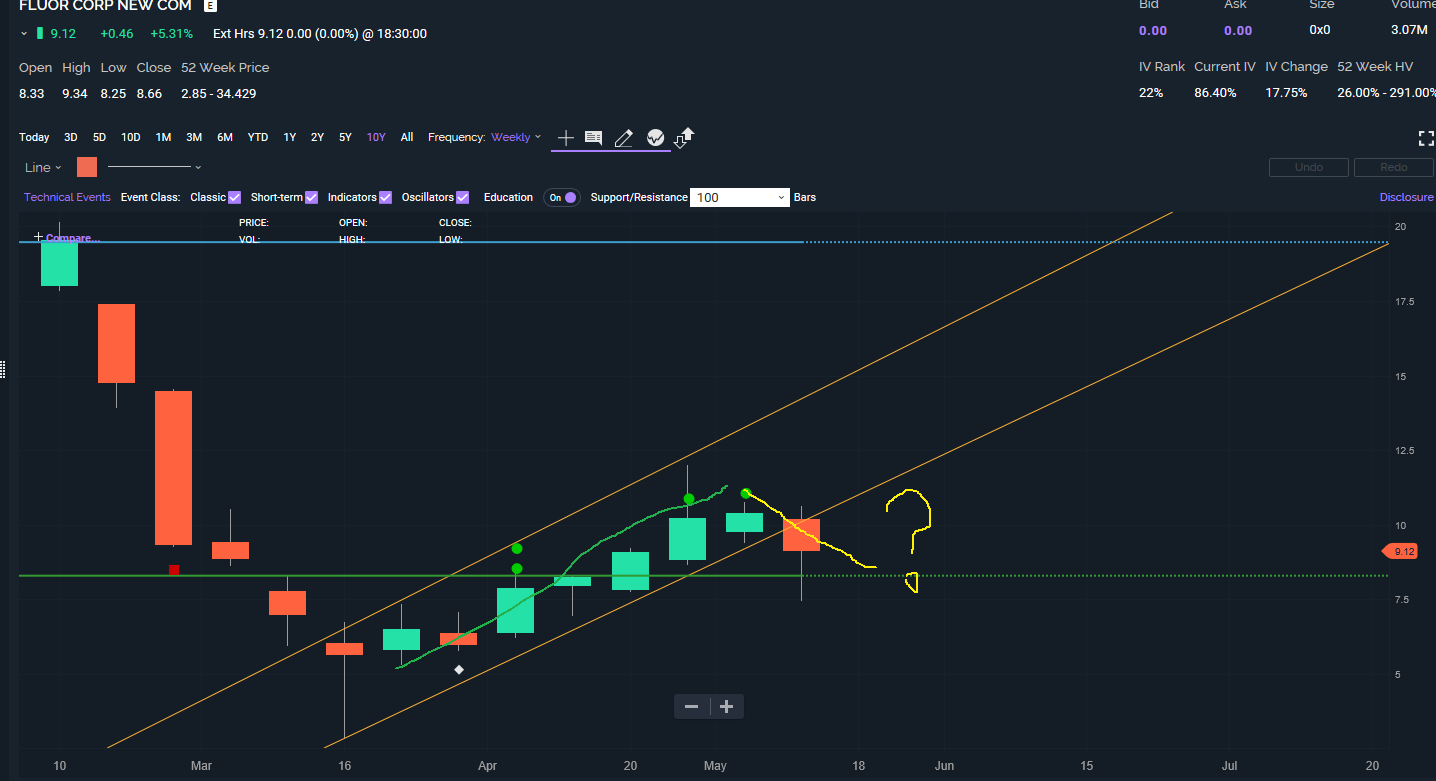This screenshot has height=781, width=1436.
Task: Open the chart annotation notes icon
Action: click(593, 138)
